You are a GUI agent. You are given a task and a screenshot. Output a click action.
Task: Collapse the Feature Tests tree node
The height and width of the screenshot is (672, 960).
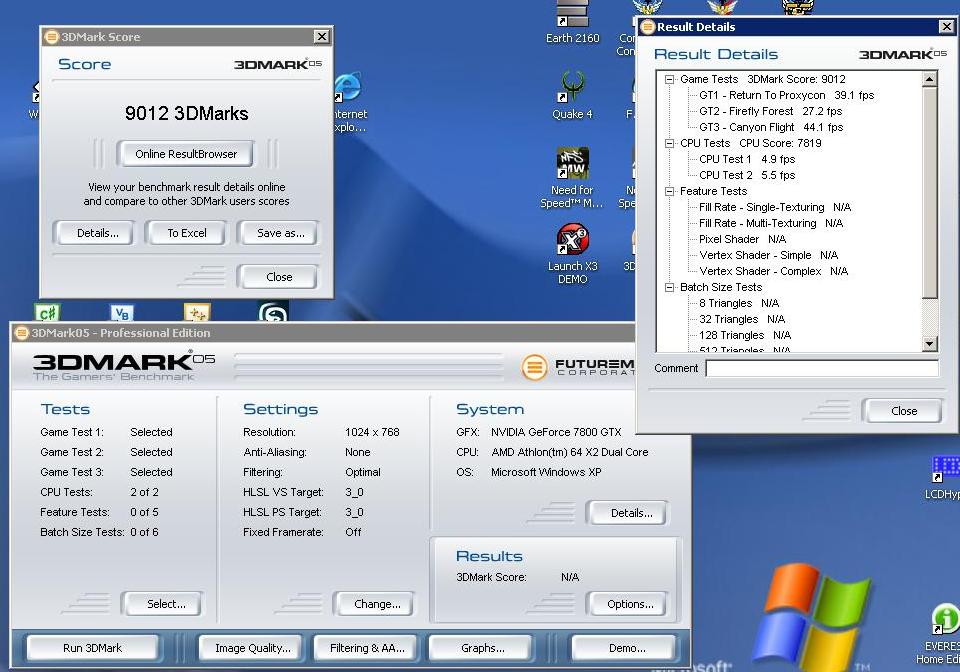point(669,192)
